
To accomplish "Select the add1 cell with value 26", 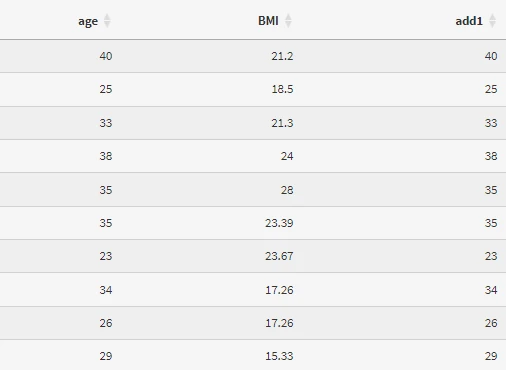I will tap(491, 323).
